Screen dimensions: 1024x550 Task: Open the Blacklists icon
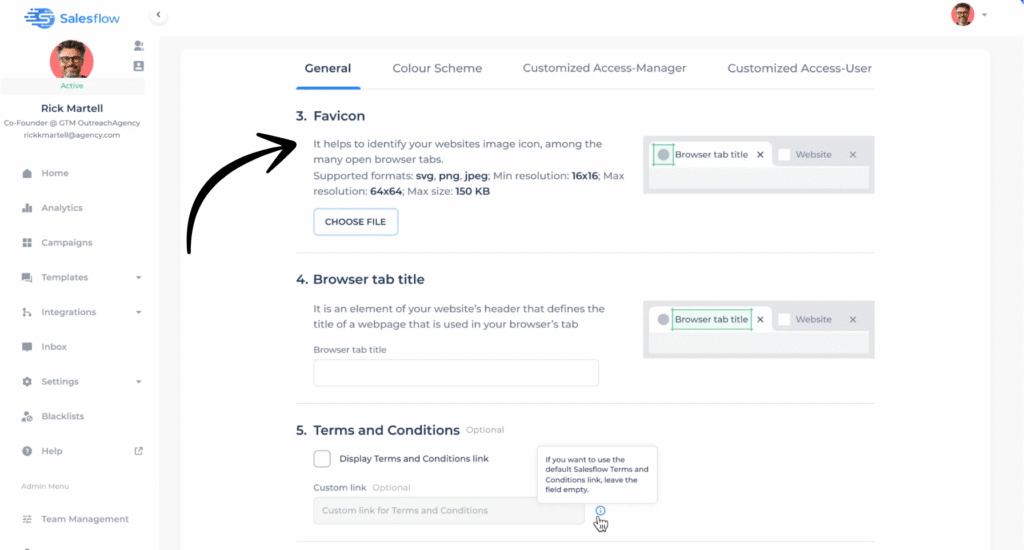[27, 416]
